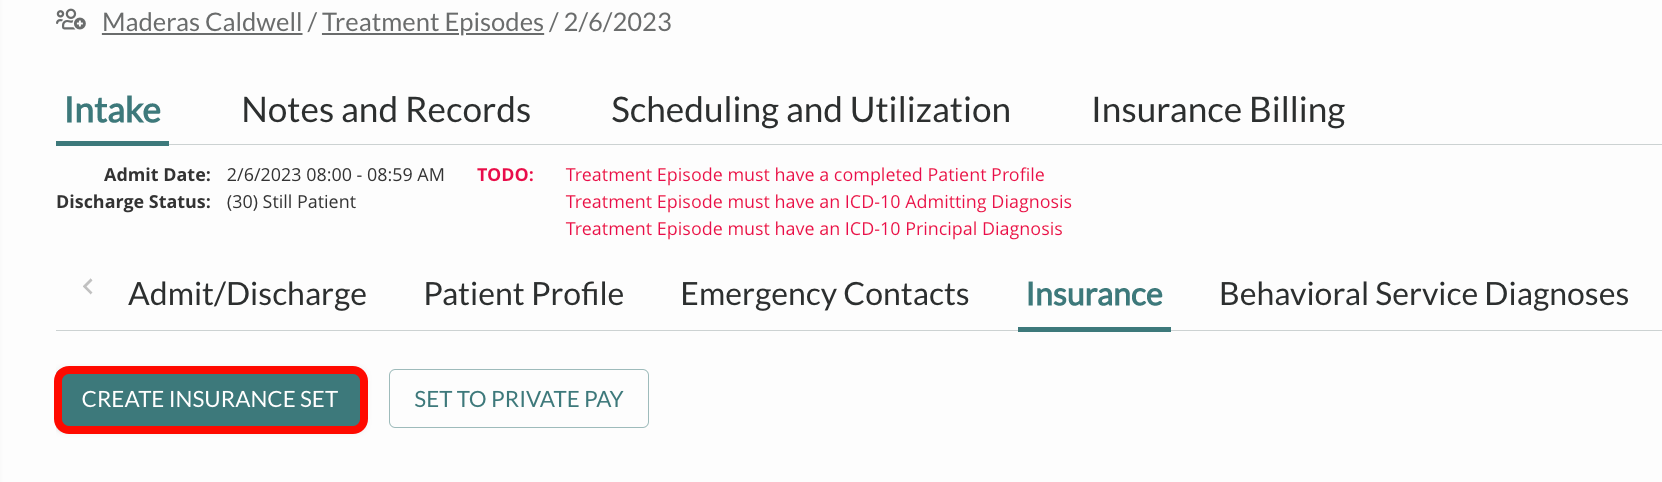This screenshot has height=482, width=1662.
Task: Click the Set to Private Pay button
Action: click(x=519, y=399)
